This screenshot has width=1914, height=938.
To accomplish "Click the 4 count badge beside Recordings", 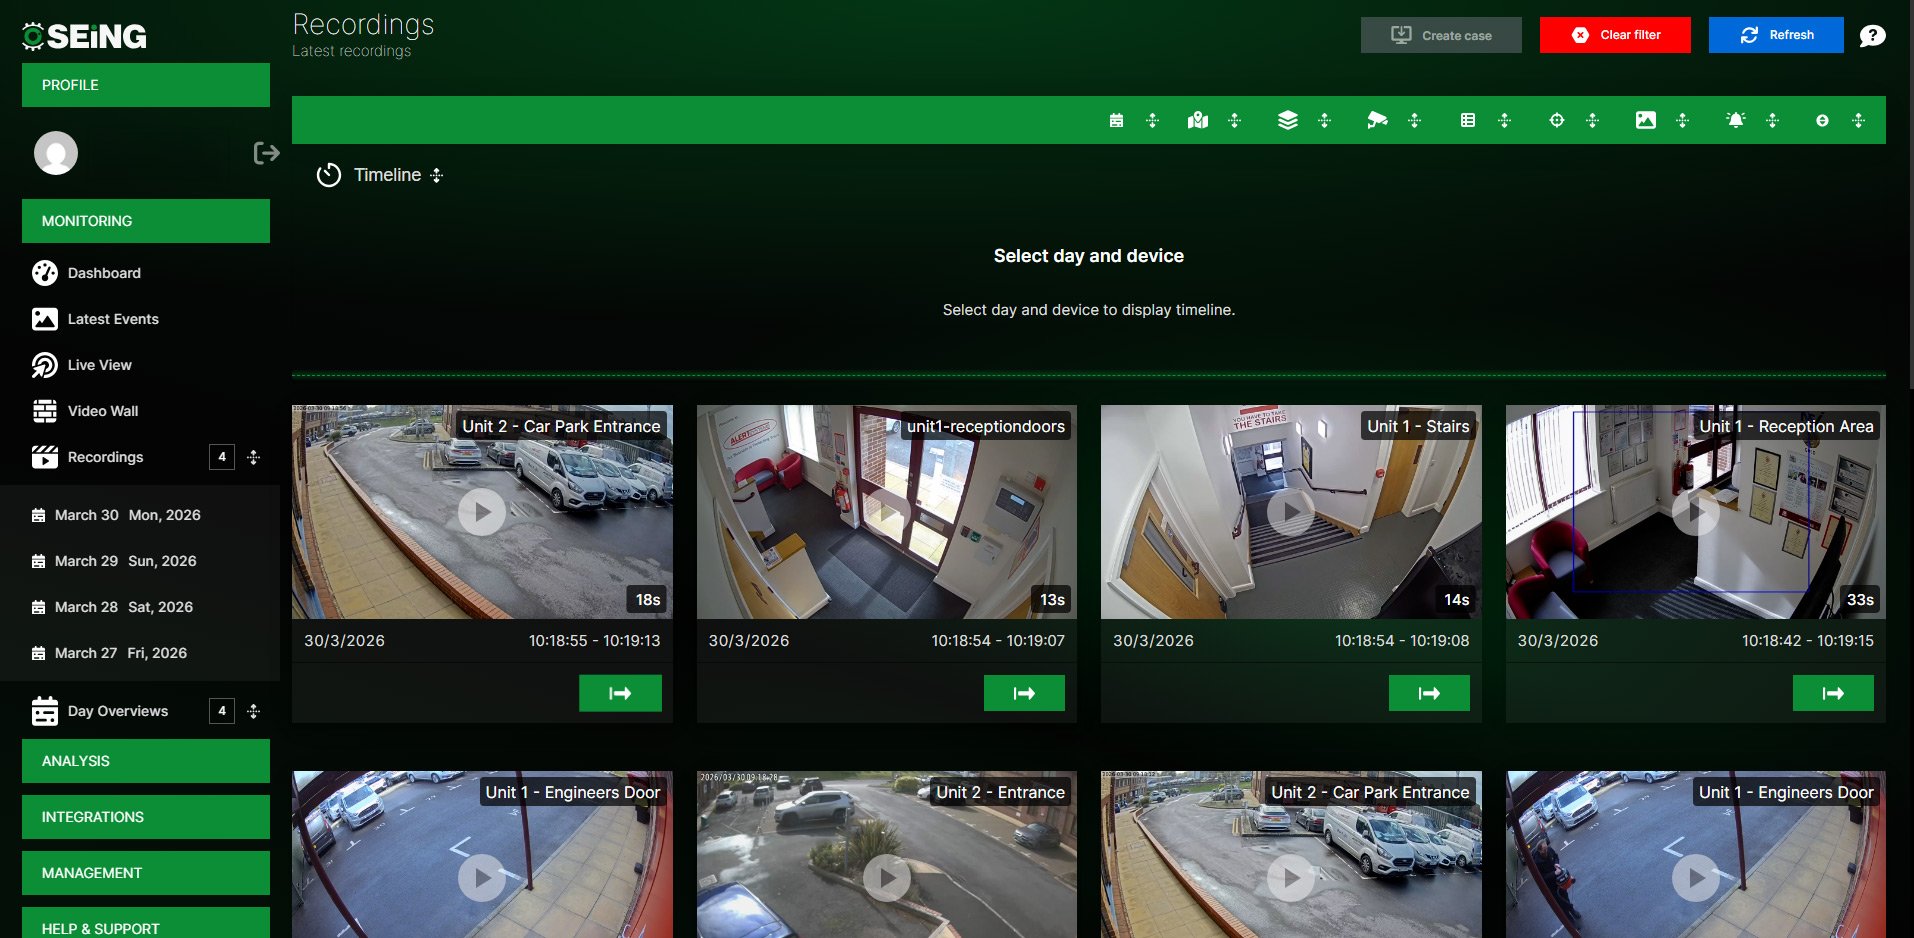I will click(x=222, y=457).
